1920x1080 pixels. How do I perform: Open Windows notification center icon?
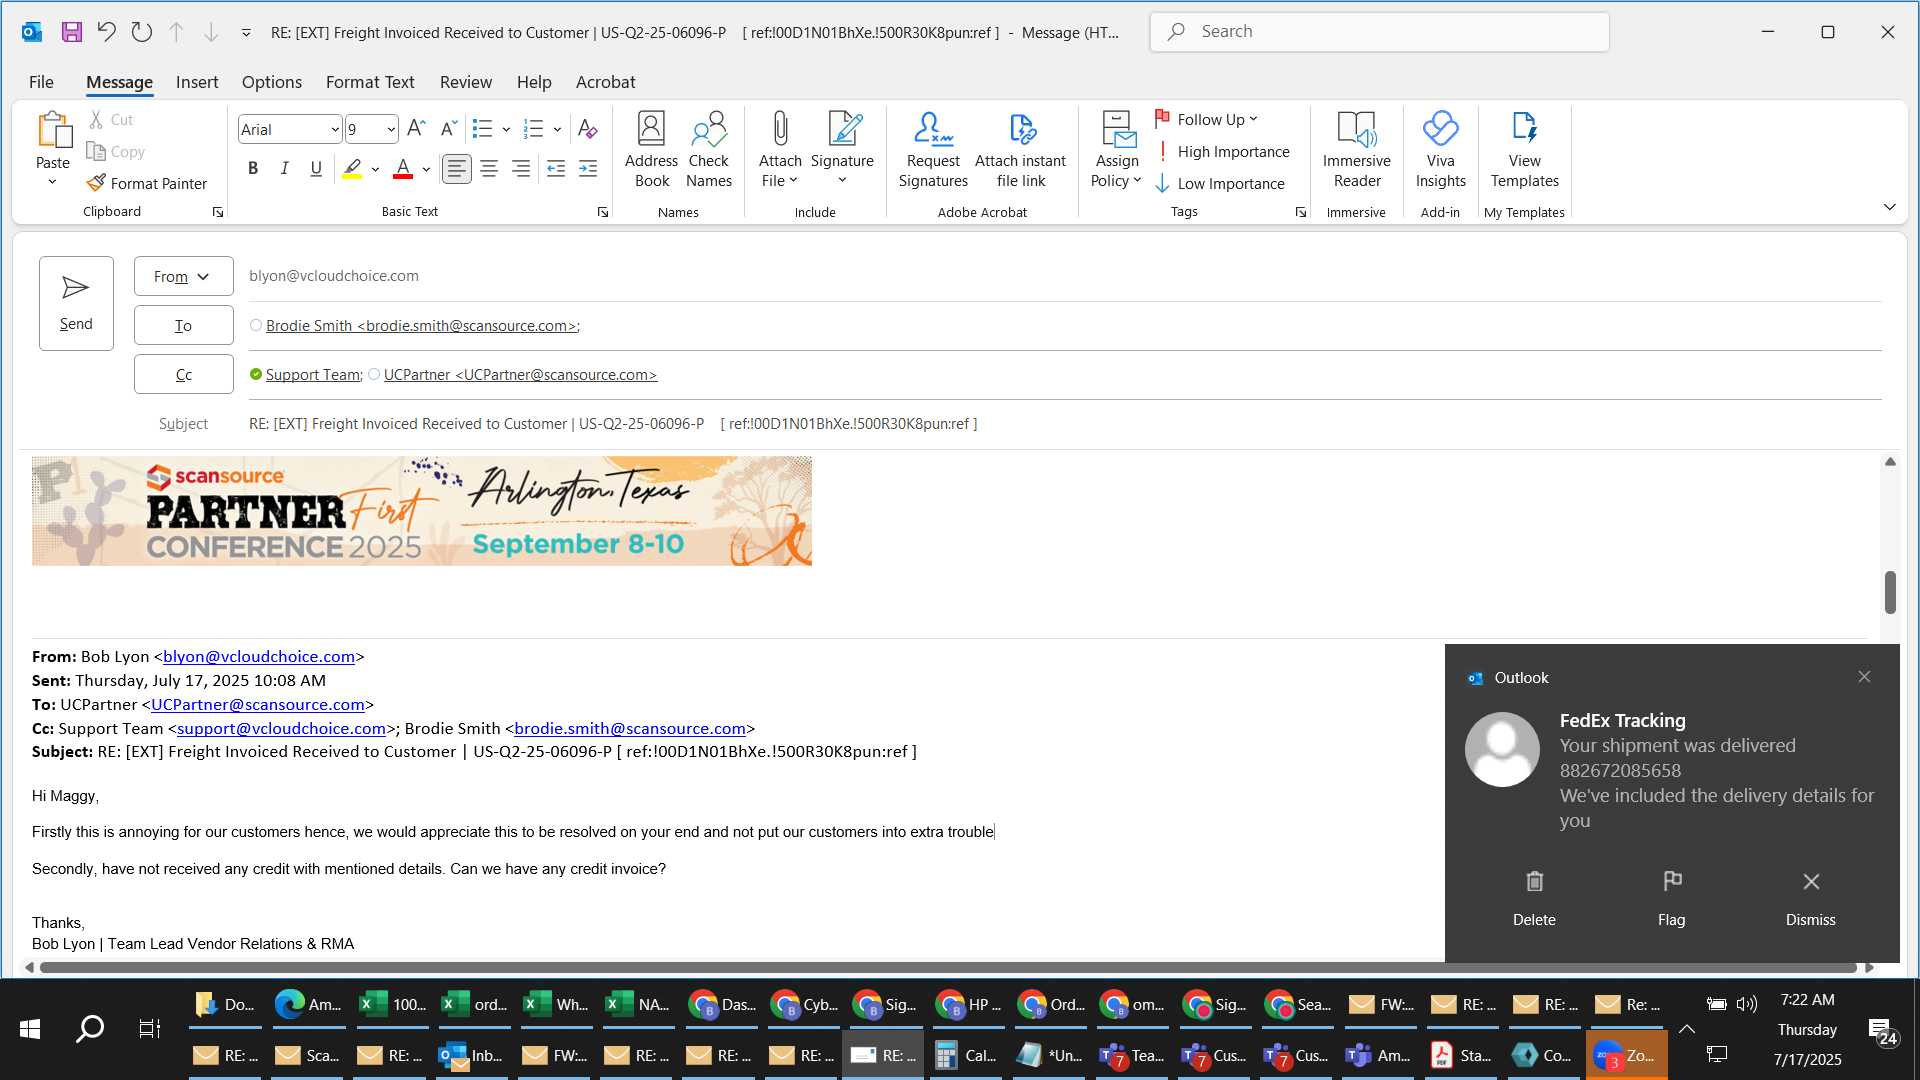tap(1882, 1030)
